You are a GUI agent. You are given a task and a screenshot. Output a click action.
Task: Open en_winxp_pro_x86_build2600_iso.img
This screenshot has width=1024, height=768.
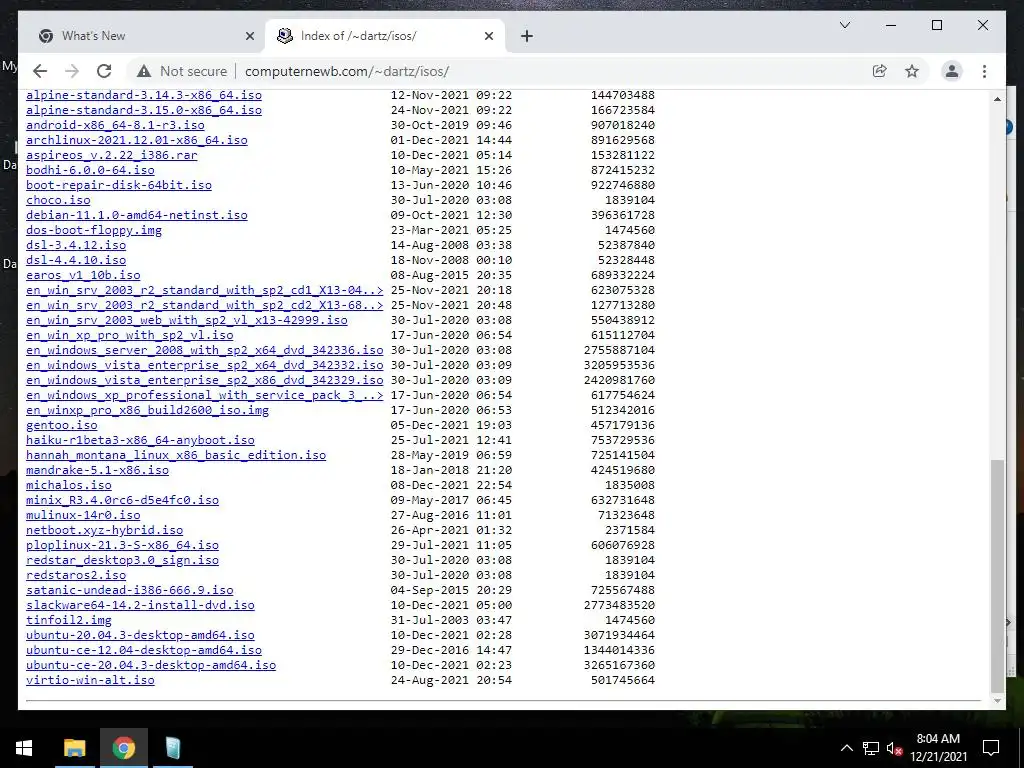pyautogui.click(x=148, y=411)
